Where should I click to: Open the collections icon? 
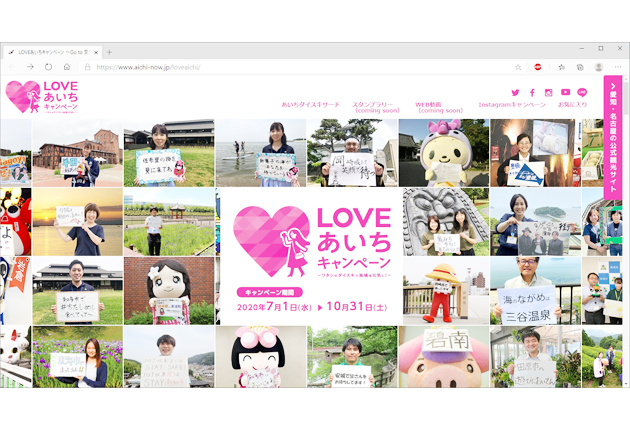click(x=580, y=67)
